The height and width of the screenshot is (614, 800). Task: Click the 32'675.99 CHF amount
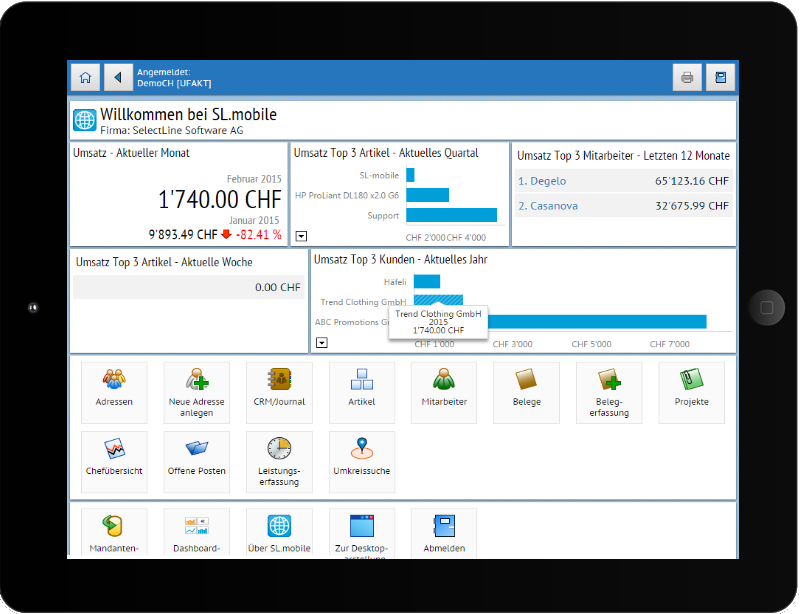(x=692, y=206)
